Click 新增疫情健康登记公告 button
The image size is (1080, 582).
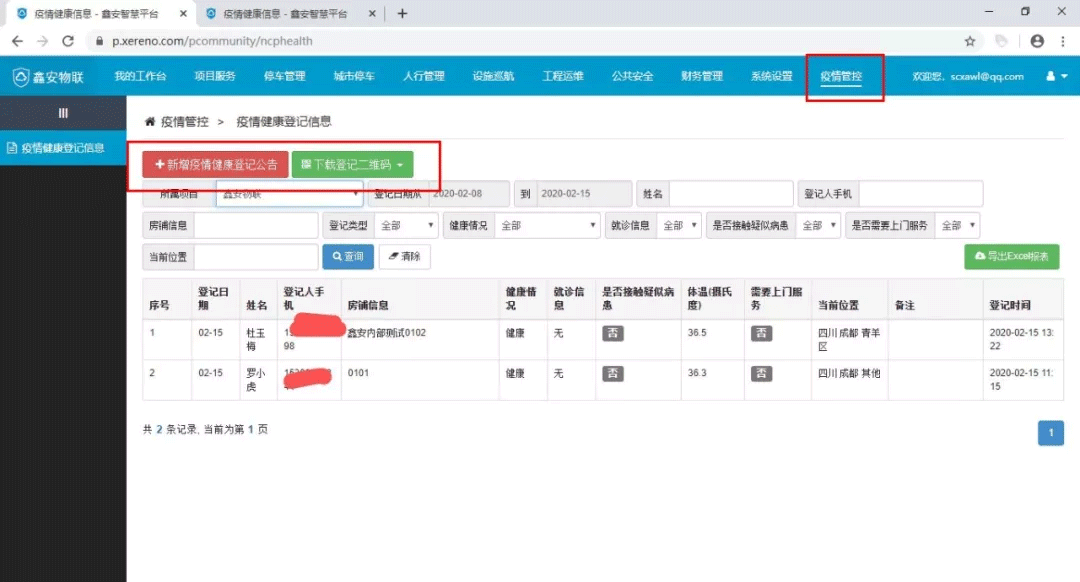pyautogui.click(x=215, y=165)
